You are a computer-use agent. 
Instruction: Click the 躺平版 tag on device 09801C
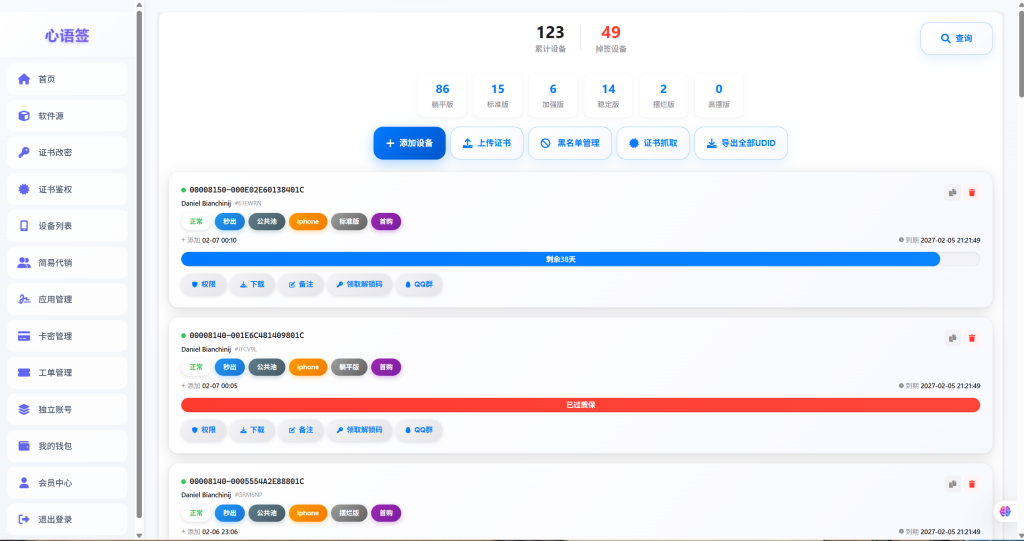[349, 367]
